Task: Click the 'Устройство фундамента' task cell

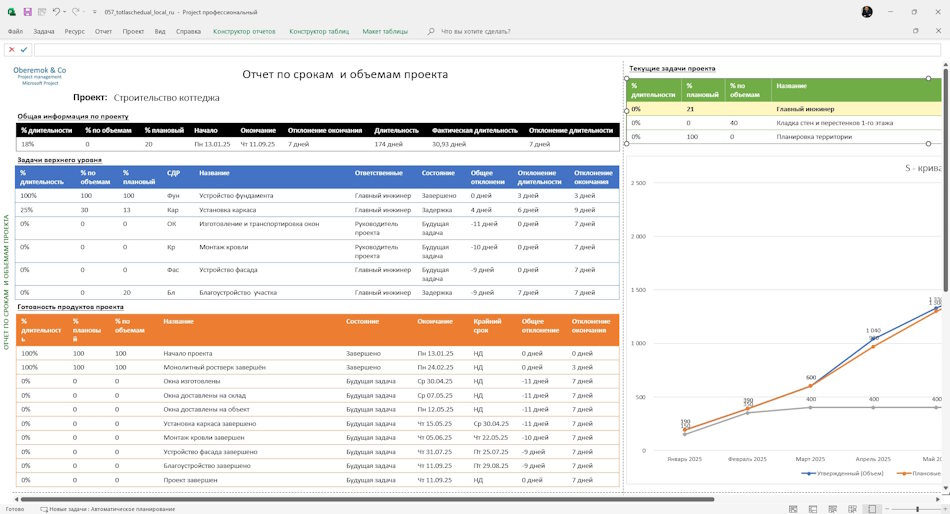Action: (236, 196)
